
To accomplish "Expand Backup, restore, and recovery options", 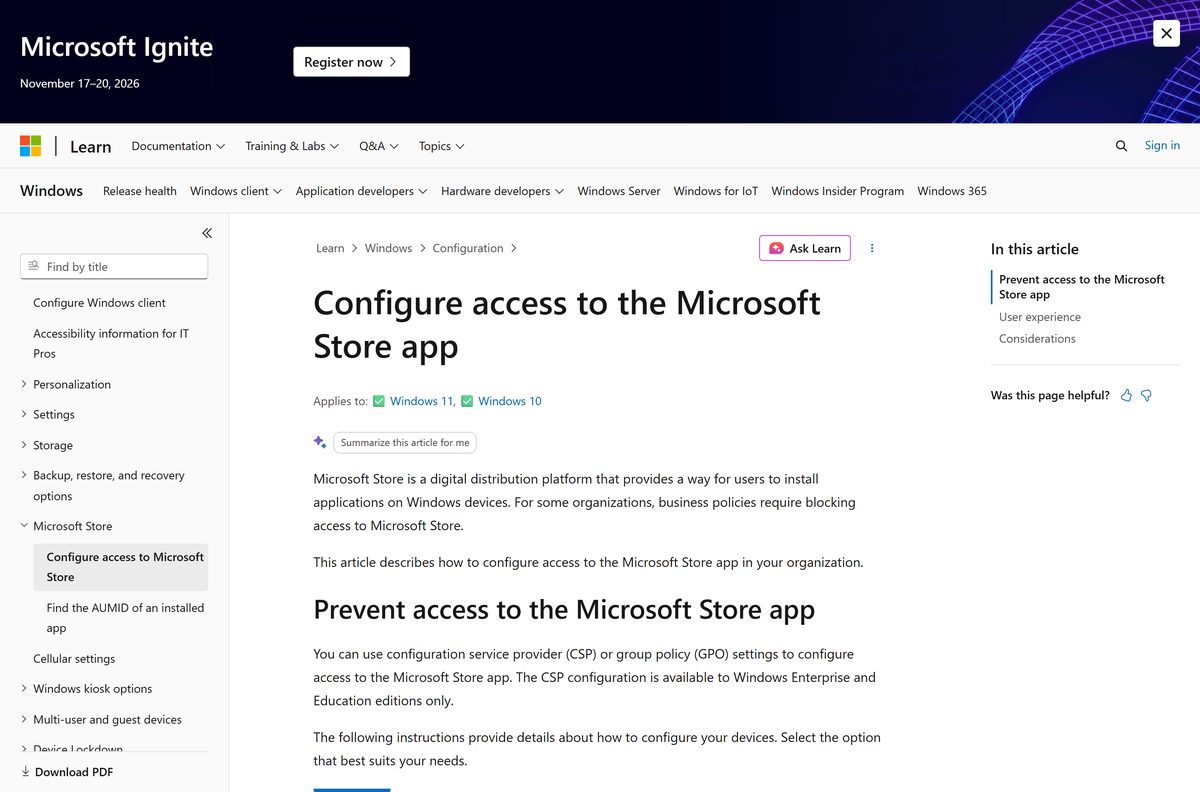I will (x=109, y=485).
